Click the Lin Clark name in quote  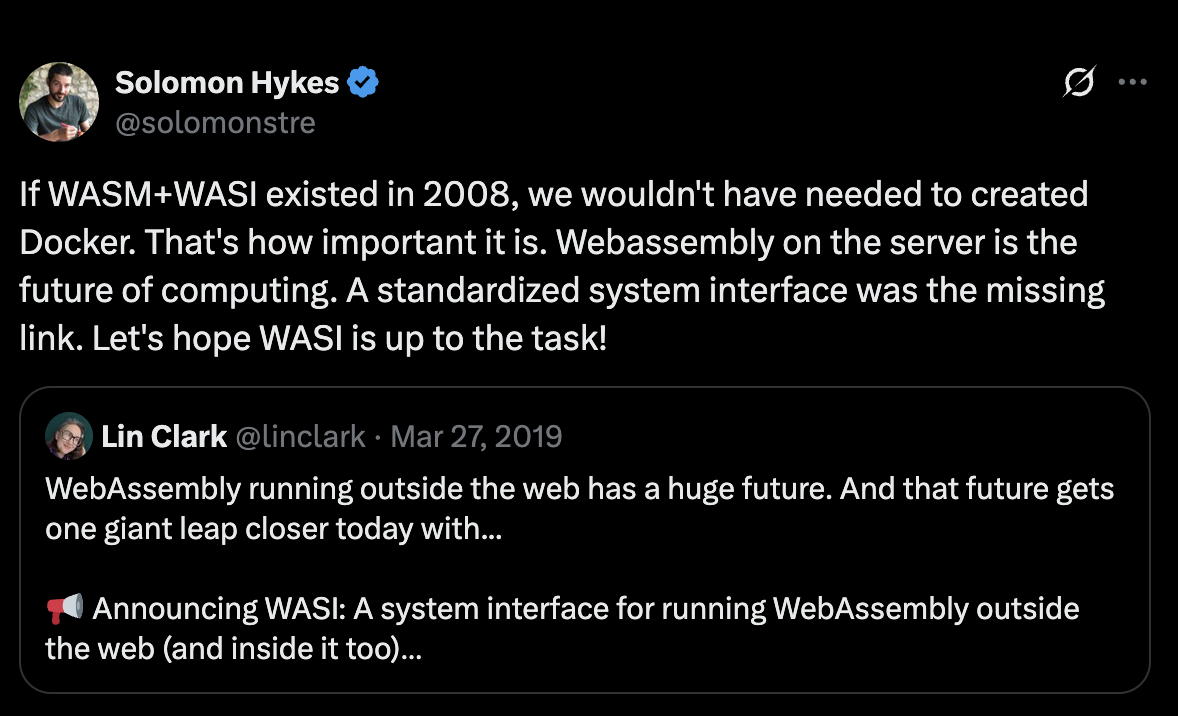point(163,437)
